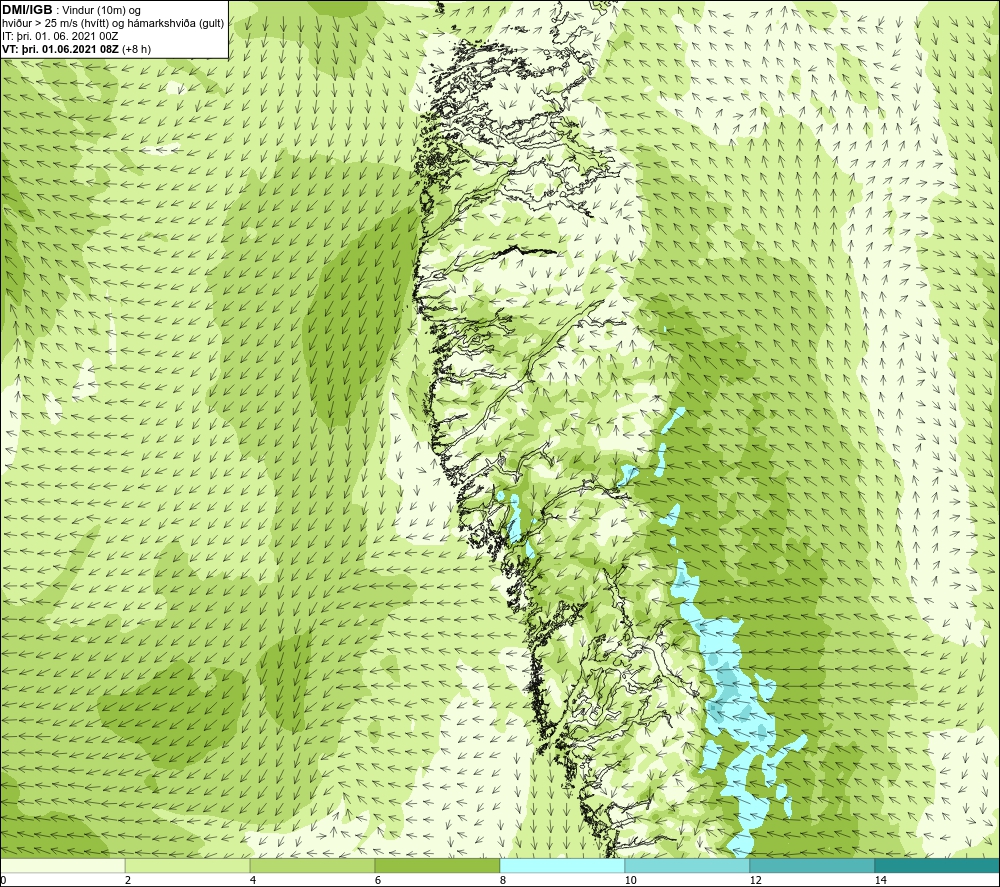Viewport: 1000px width, 887px height.
Task: Click the legend scale label '4'
Action: (253, 880)
